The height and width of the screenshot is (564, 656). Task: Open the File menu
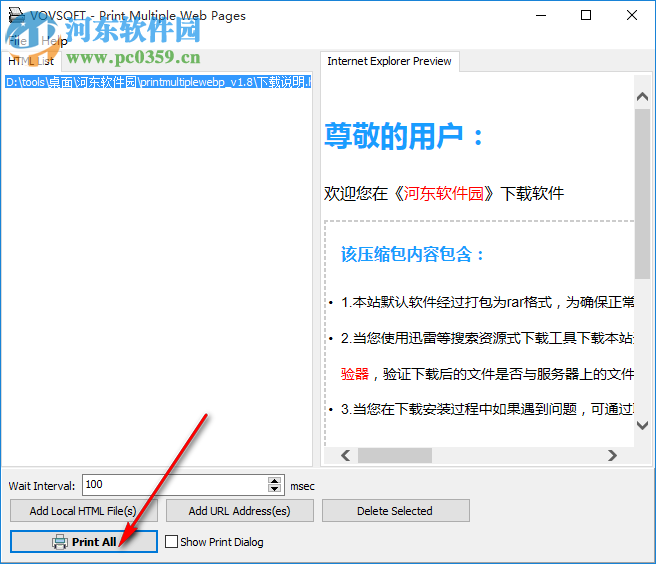point(18,41)
